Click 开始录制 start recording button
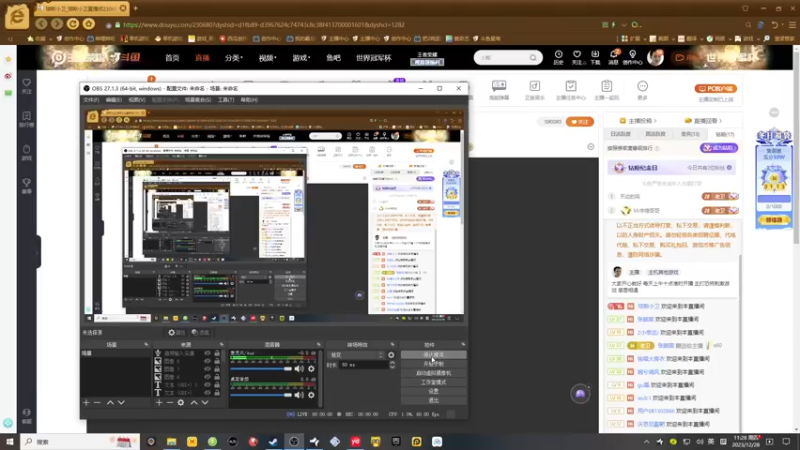Screen dimensions: 800x450 [434, 364]
